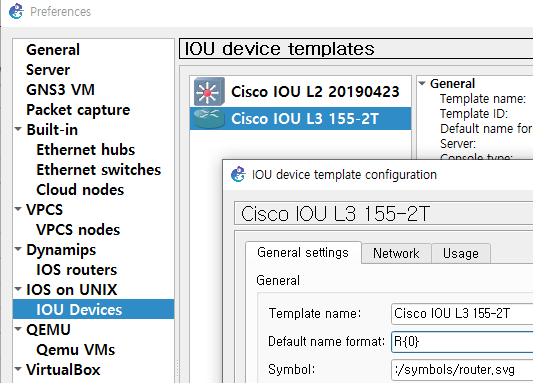Screen dimensions: 533x383
Task: Open the Usage tab
Action: 461,253
